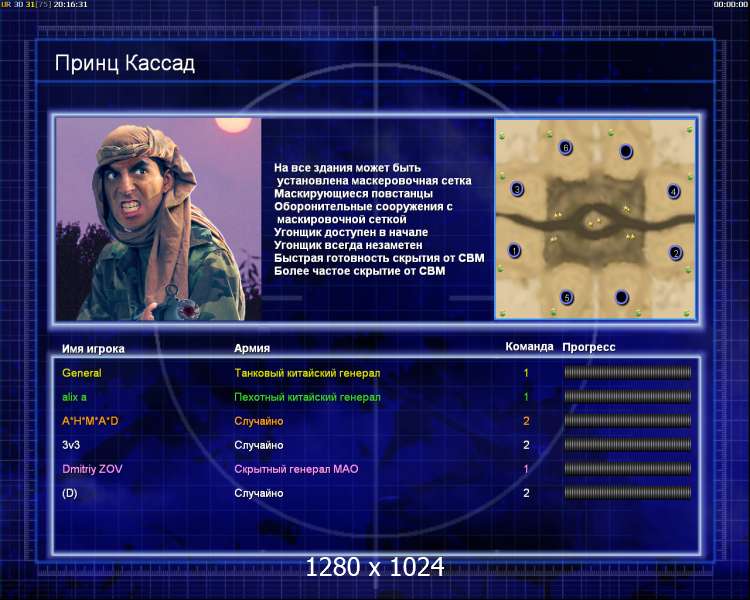Click General's loading progress bar
This screenshot has width=750, height=600.
pos(628,372)
